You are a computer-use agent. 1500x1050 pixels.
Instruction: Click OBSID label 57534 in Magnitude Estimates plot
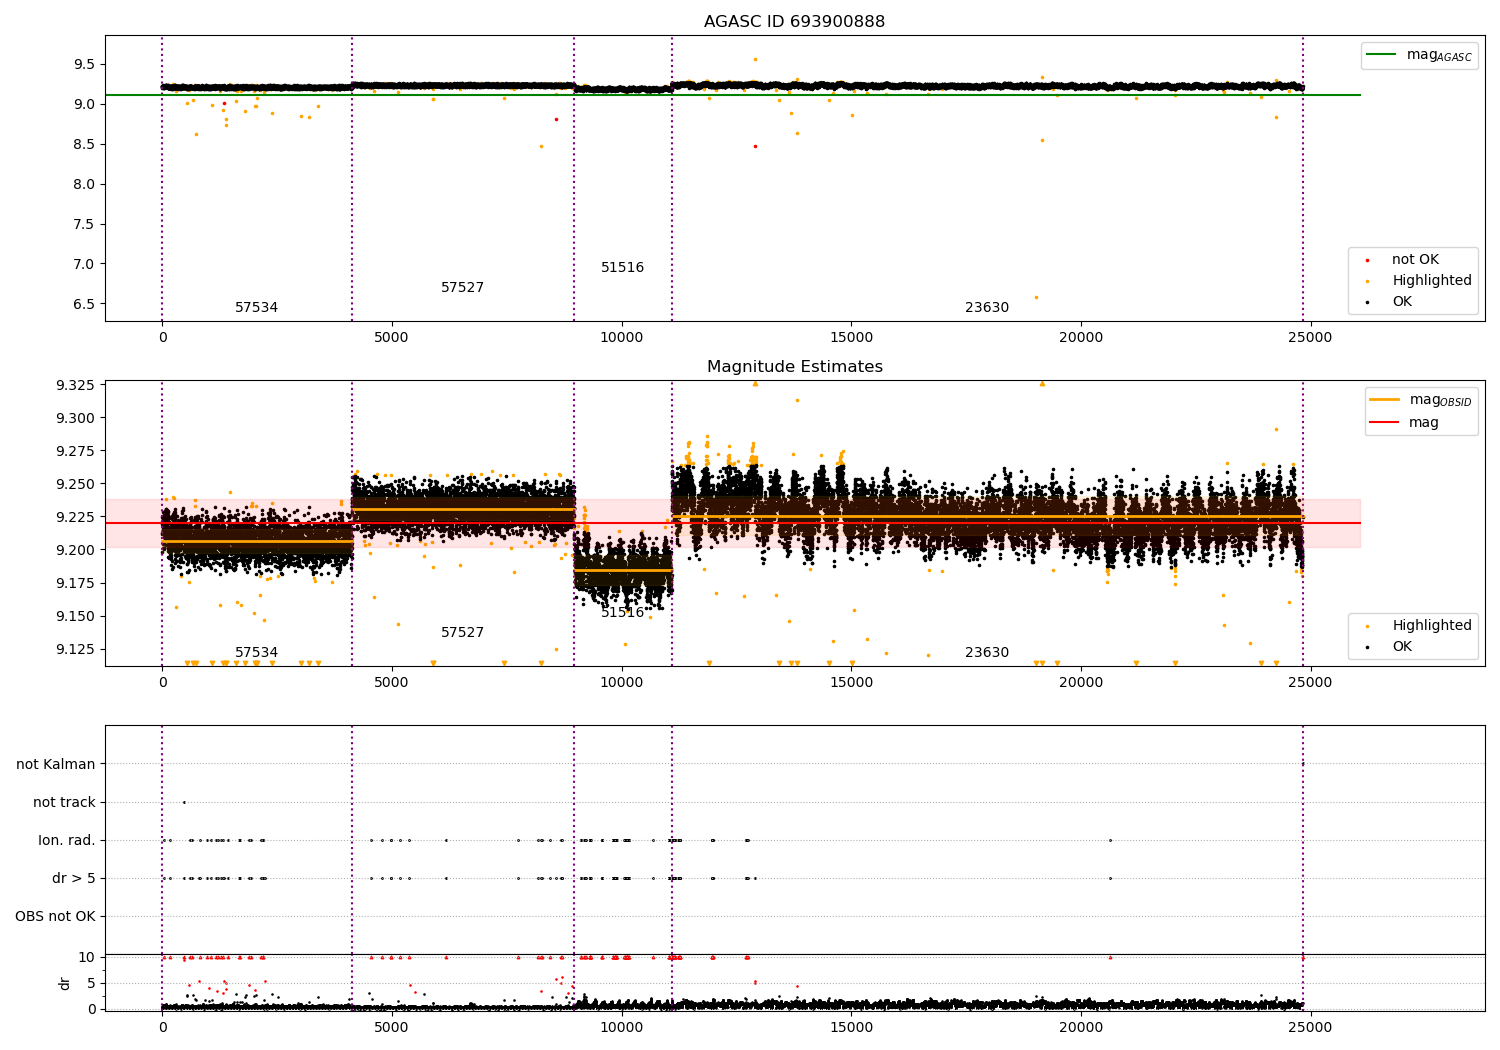click(x=256, y=653)
